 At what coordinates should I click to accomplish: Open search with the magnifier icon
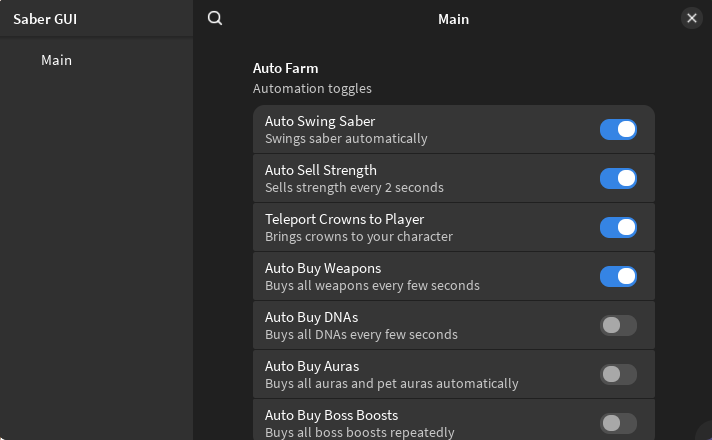point(215,18)
